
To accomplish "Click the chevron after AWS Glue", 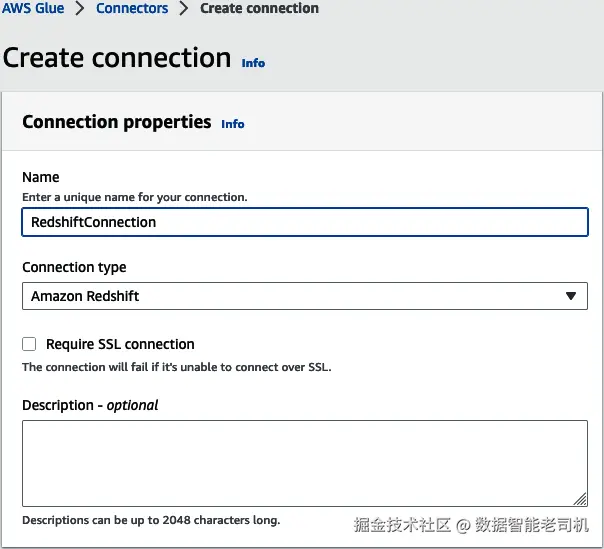I will pyautogui.click(x=80, y=8).
